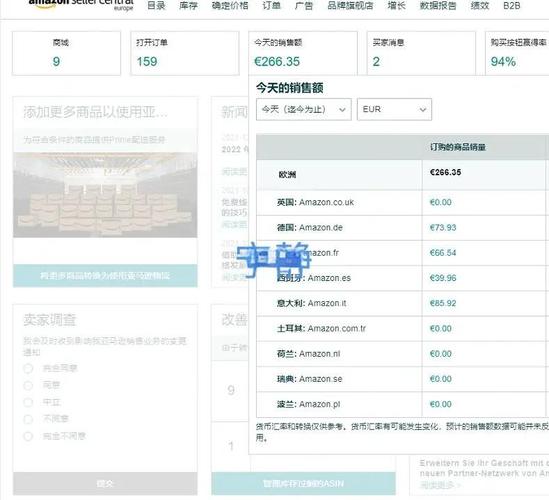
Task: Open the 品牌旗舰店 menu
Action: coord(350,5)
